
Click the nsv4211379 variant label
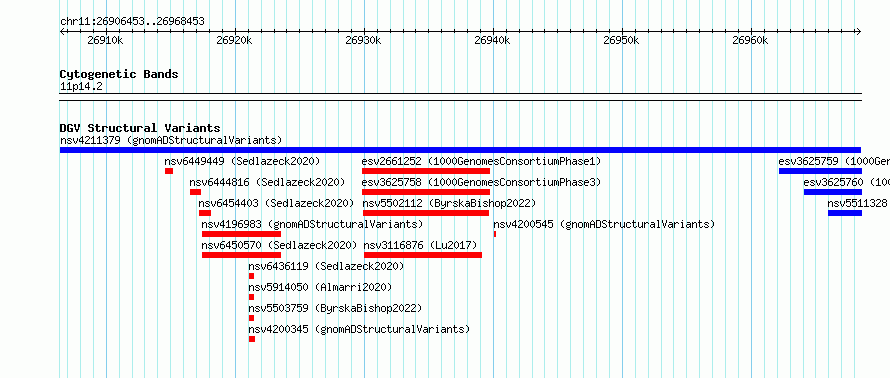pos(171,140)
